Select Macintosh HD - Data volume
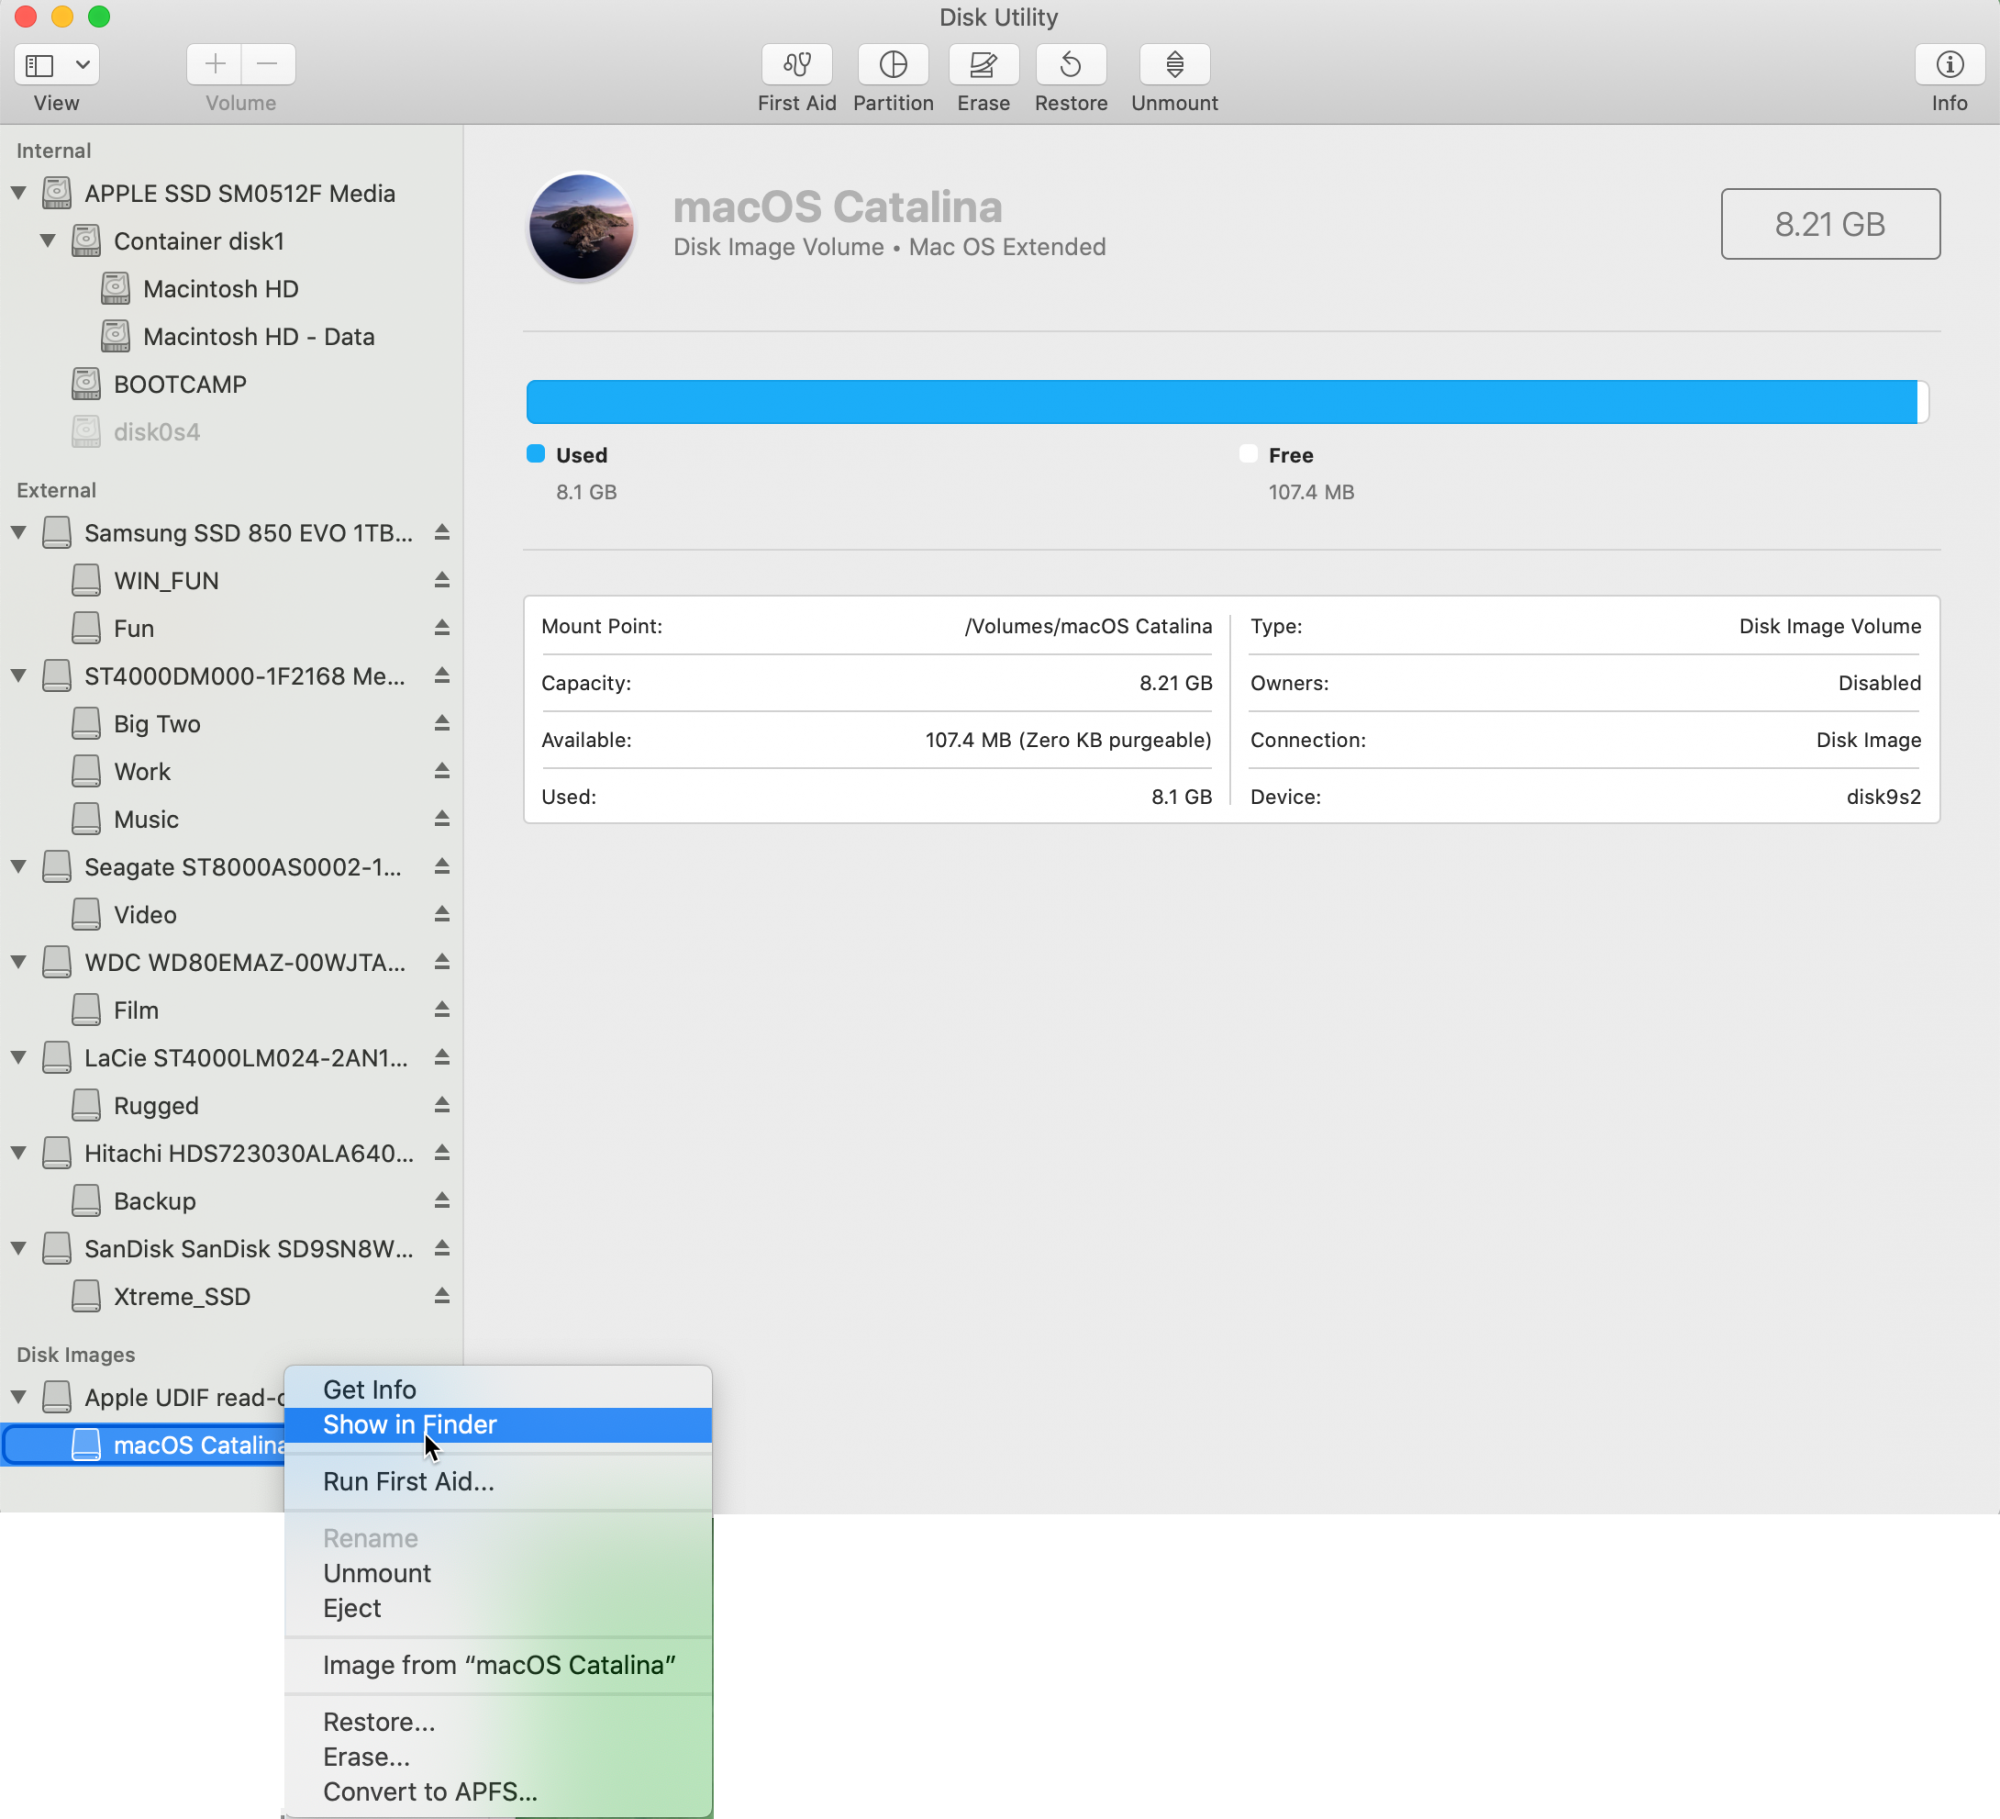This screenshot has width=2000, height=1819. (231, 337)
